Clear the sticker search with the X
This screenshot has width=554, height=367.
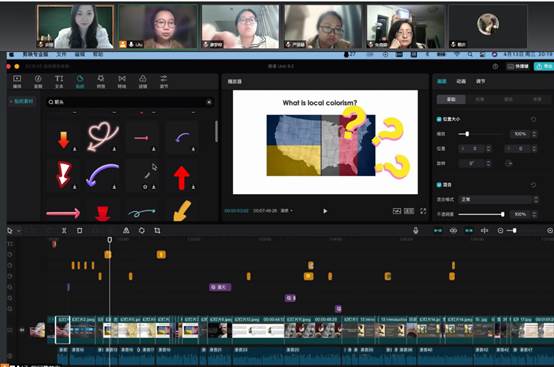(209, 102)
